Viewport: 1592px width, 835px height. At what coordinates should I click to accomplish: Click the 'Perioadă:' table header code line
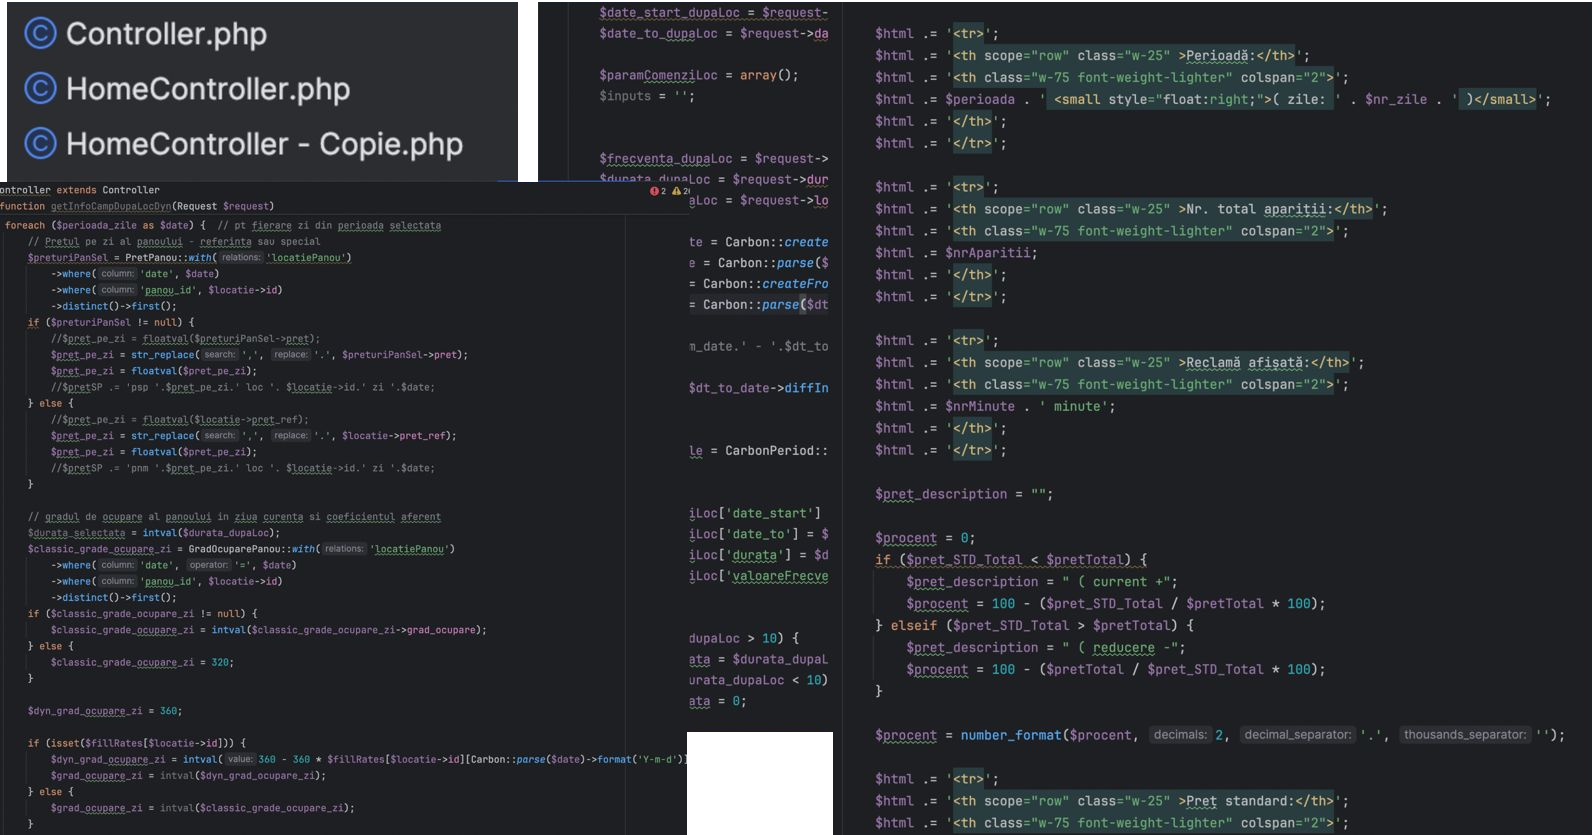(1092, 56)
